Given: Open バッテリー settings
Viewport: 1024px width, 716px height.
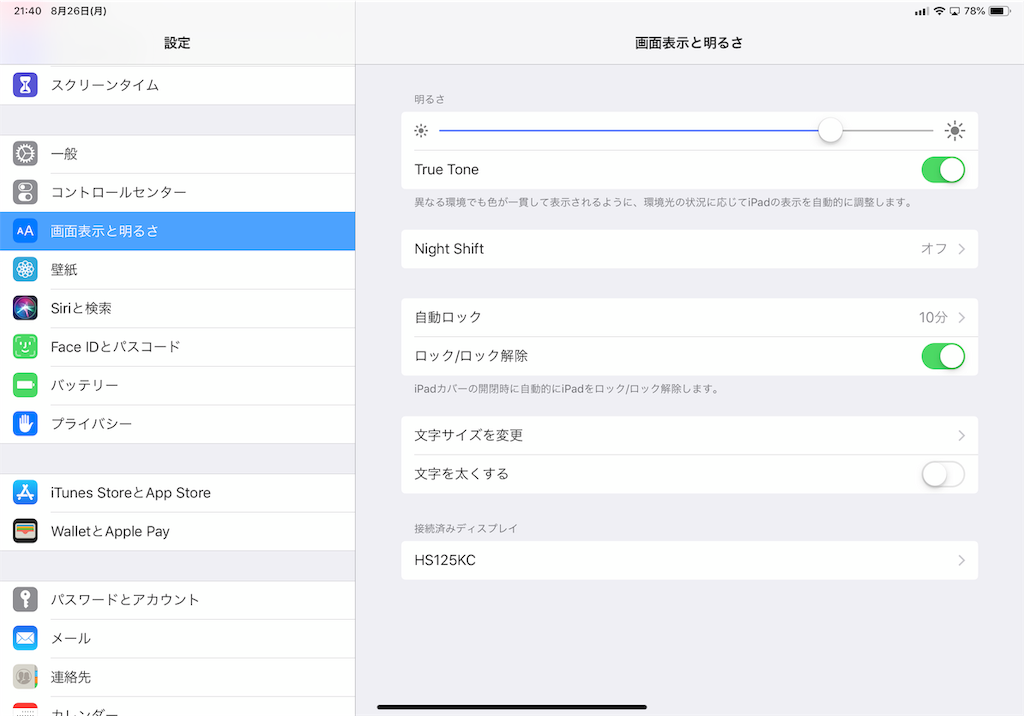Looking at the screenshot, I should pos(178,385).
